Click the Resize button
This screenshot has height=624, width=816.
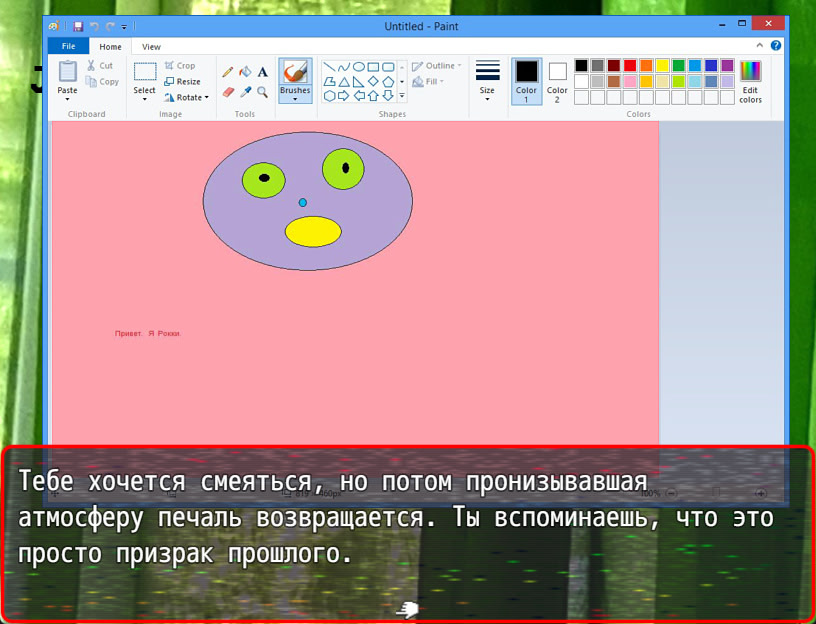[182, 81]
